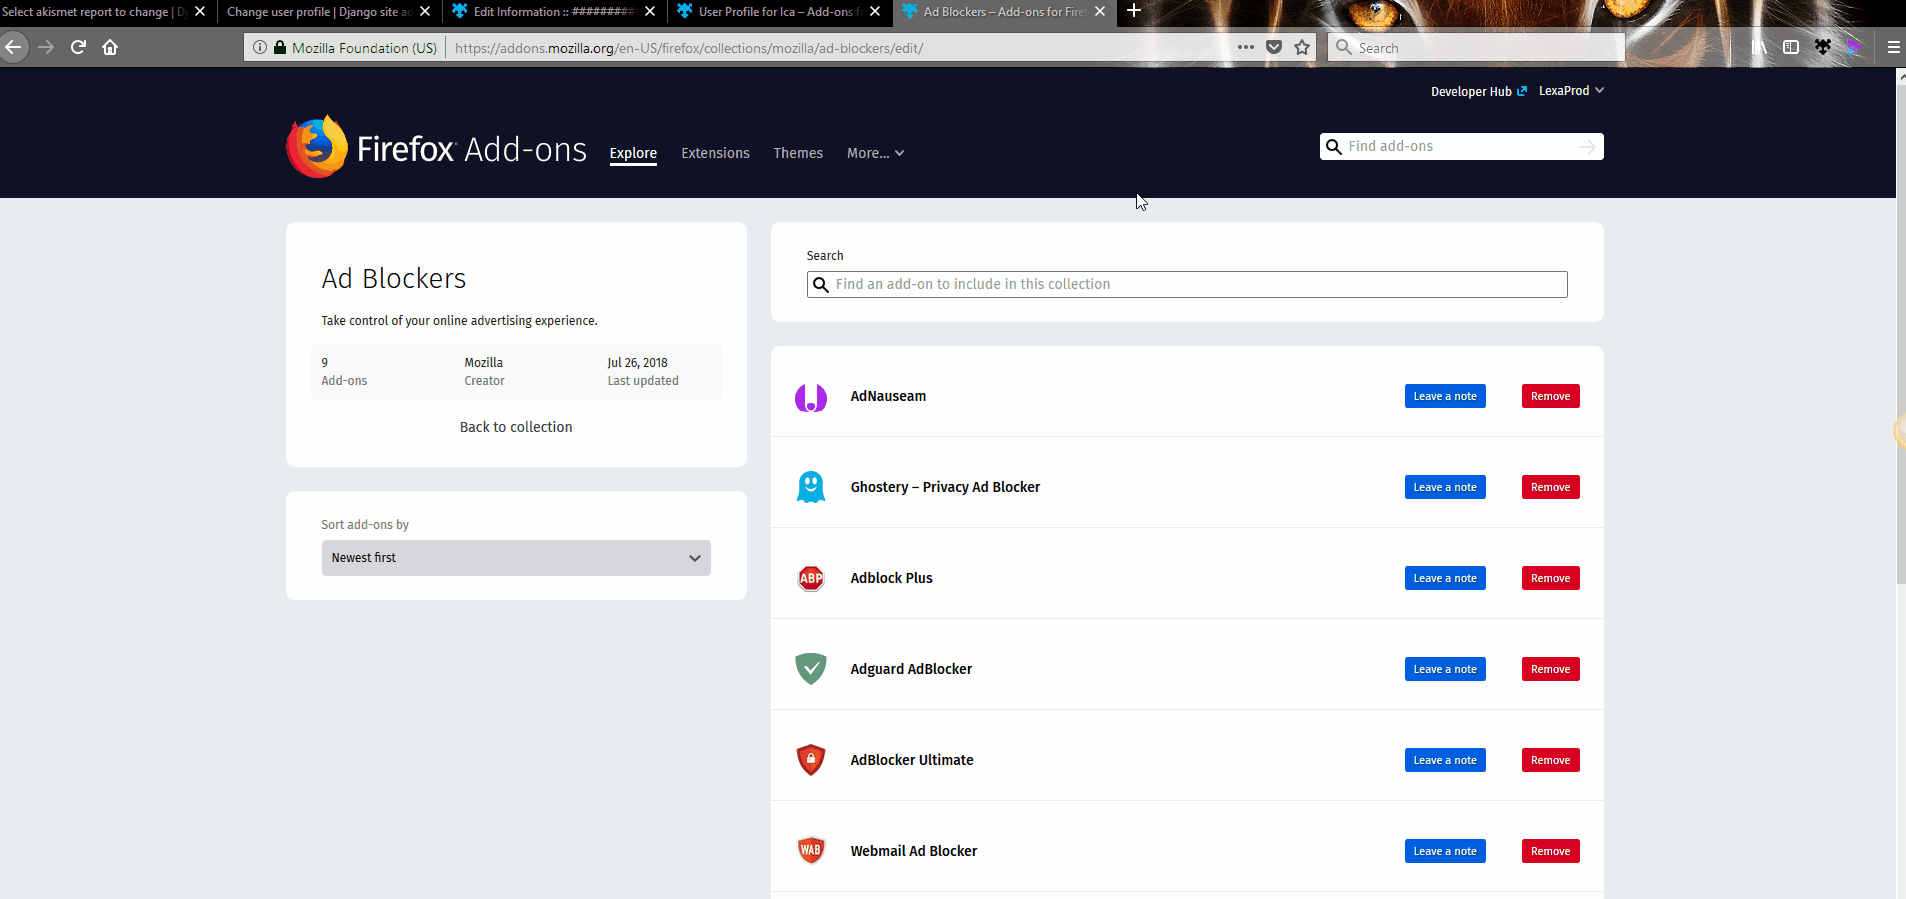1906x899 pixels.
Task: Open the Sort add-ons by dropdown
Action: 516,558
